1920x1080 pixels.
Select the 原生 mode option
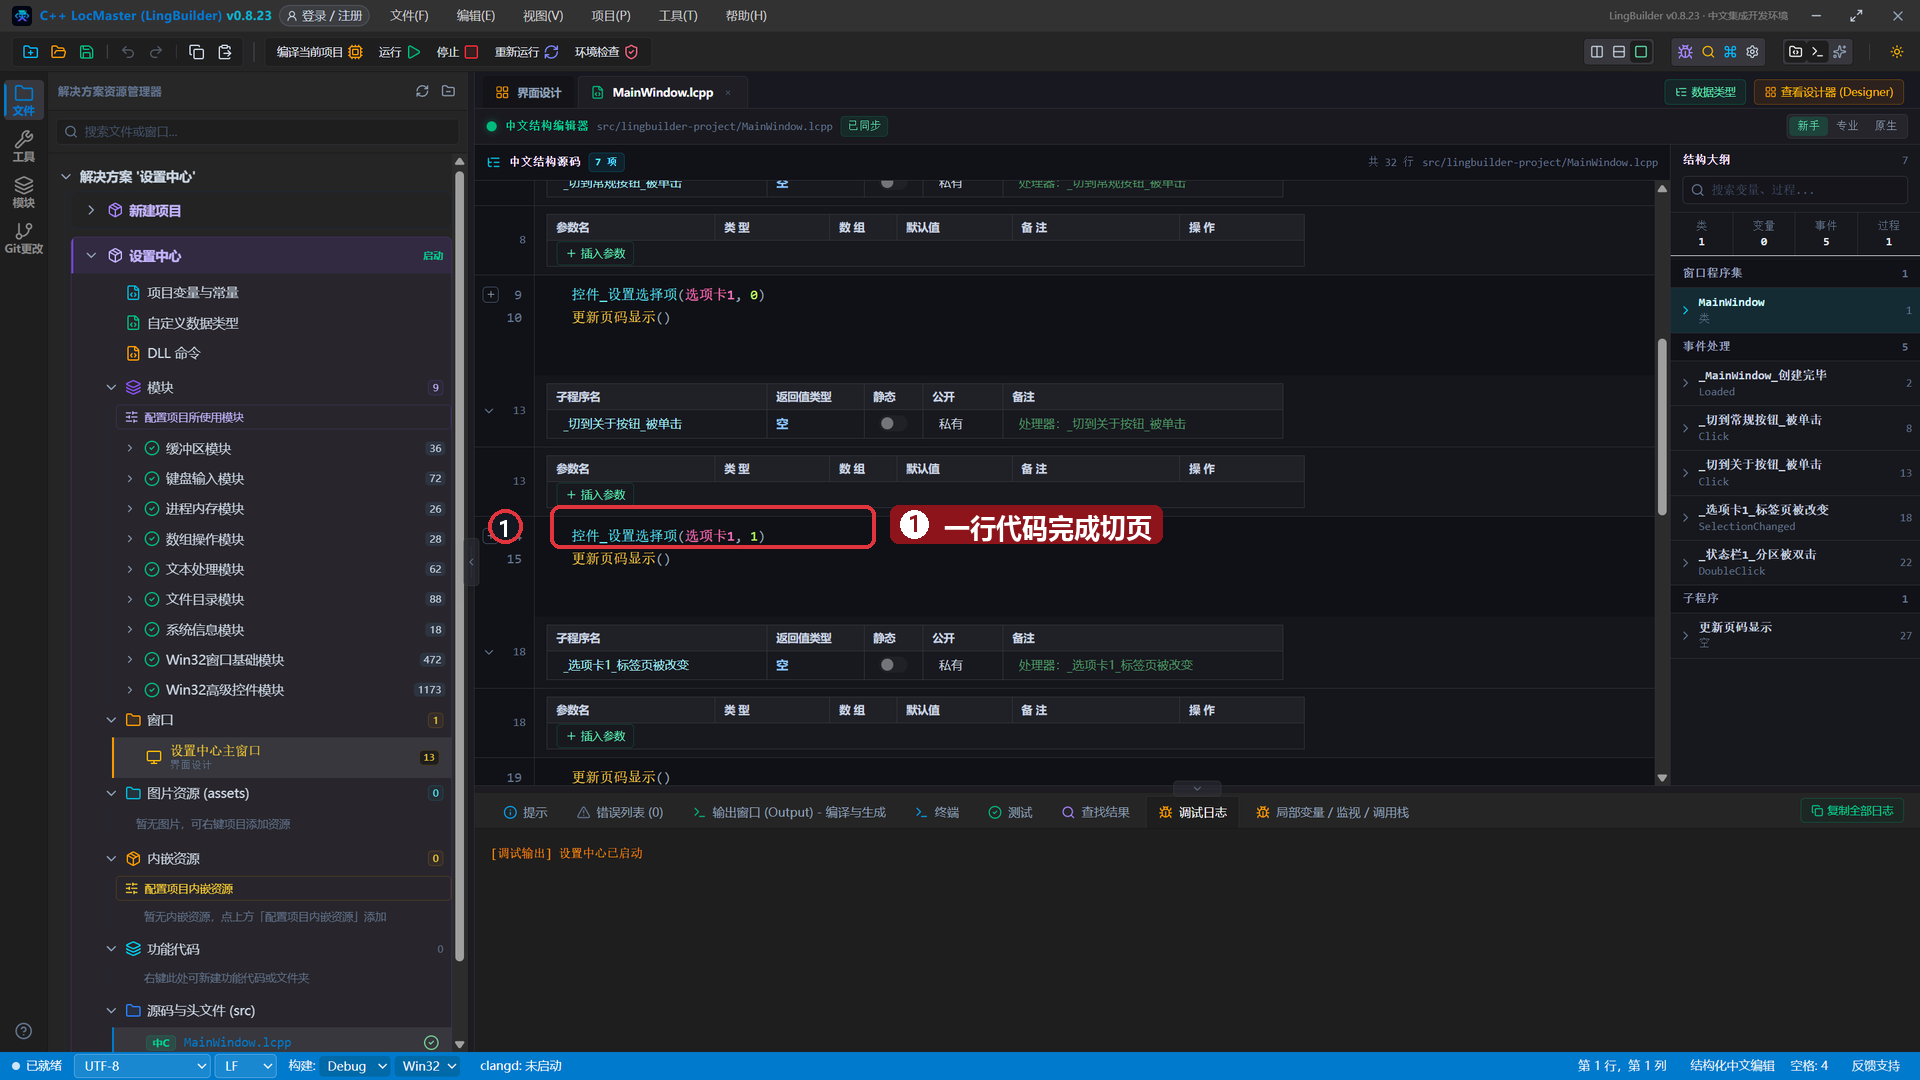click(1885, 126)
